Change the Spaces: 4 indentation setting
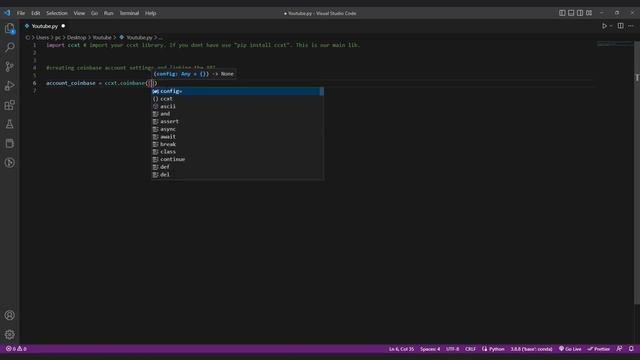The height and width of the screenshot is (360, 640). pos(430,349)
